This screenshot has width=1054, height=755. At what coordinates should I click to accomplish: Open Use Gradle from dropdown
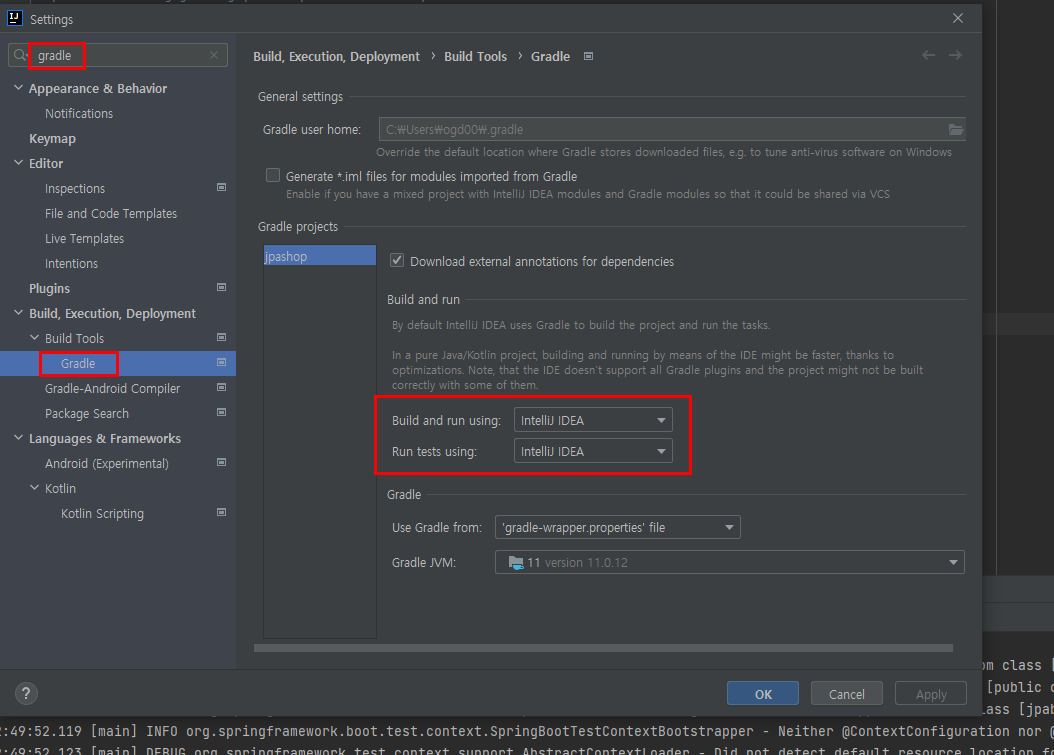pos(618,527)
